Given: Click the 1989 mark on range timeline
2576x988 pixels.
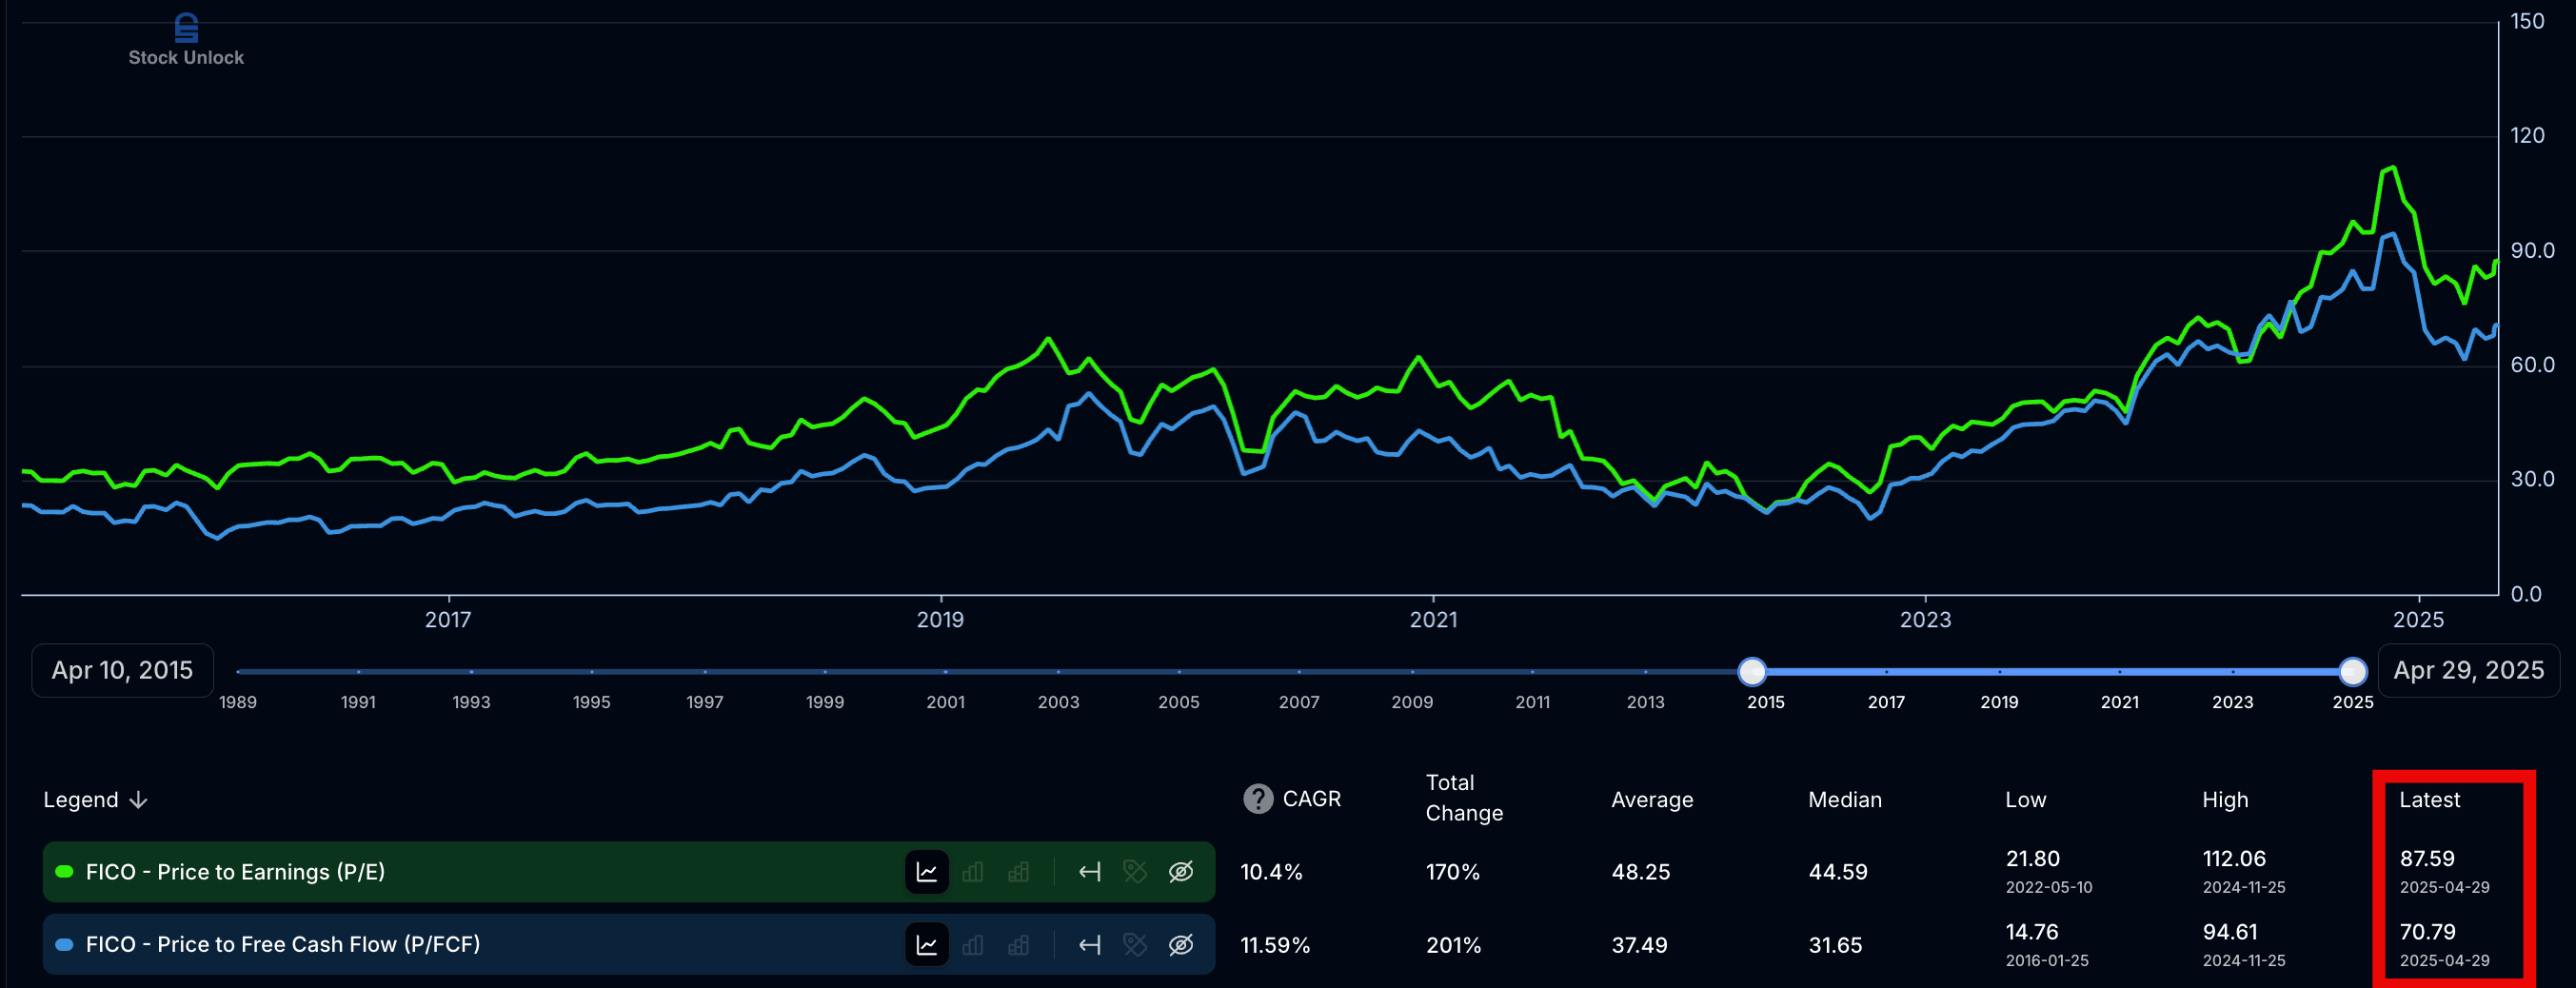Looking at the screenshot, I should 238,702.
